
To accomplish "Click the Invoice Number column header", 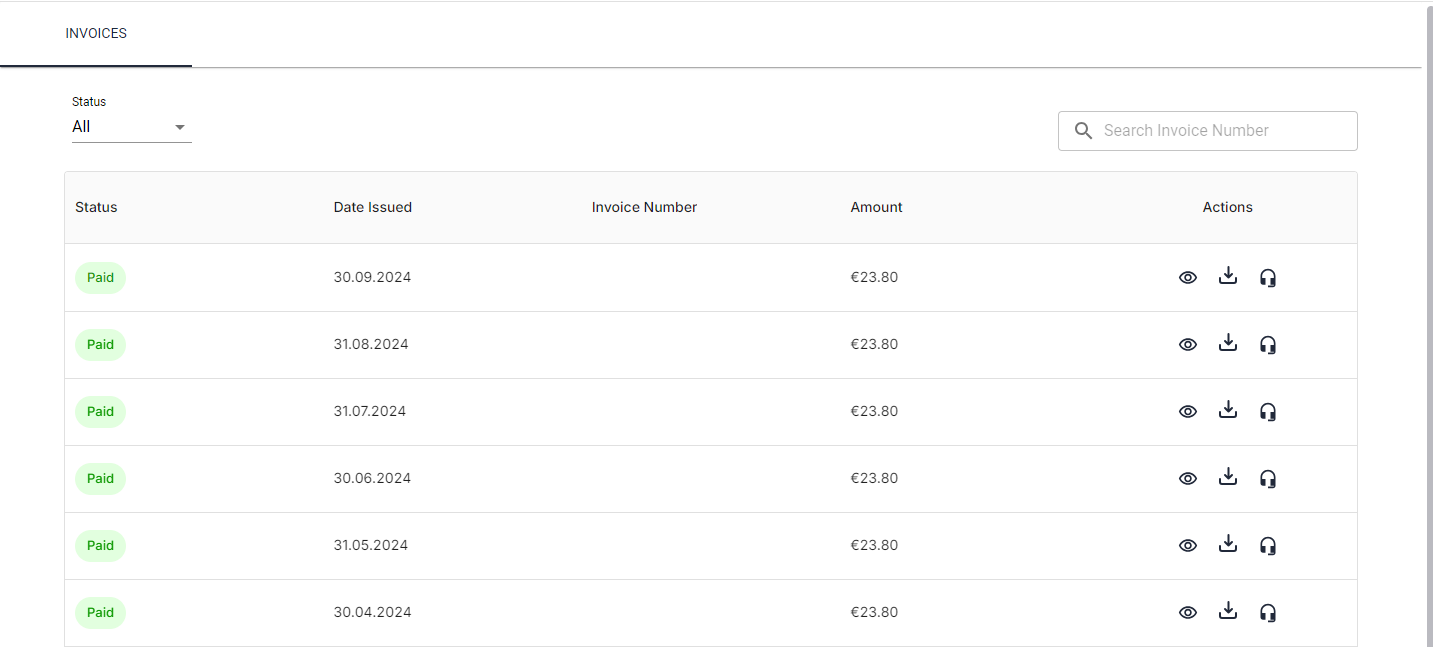I will (x=644, y=207).
